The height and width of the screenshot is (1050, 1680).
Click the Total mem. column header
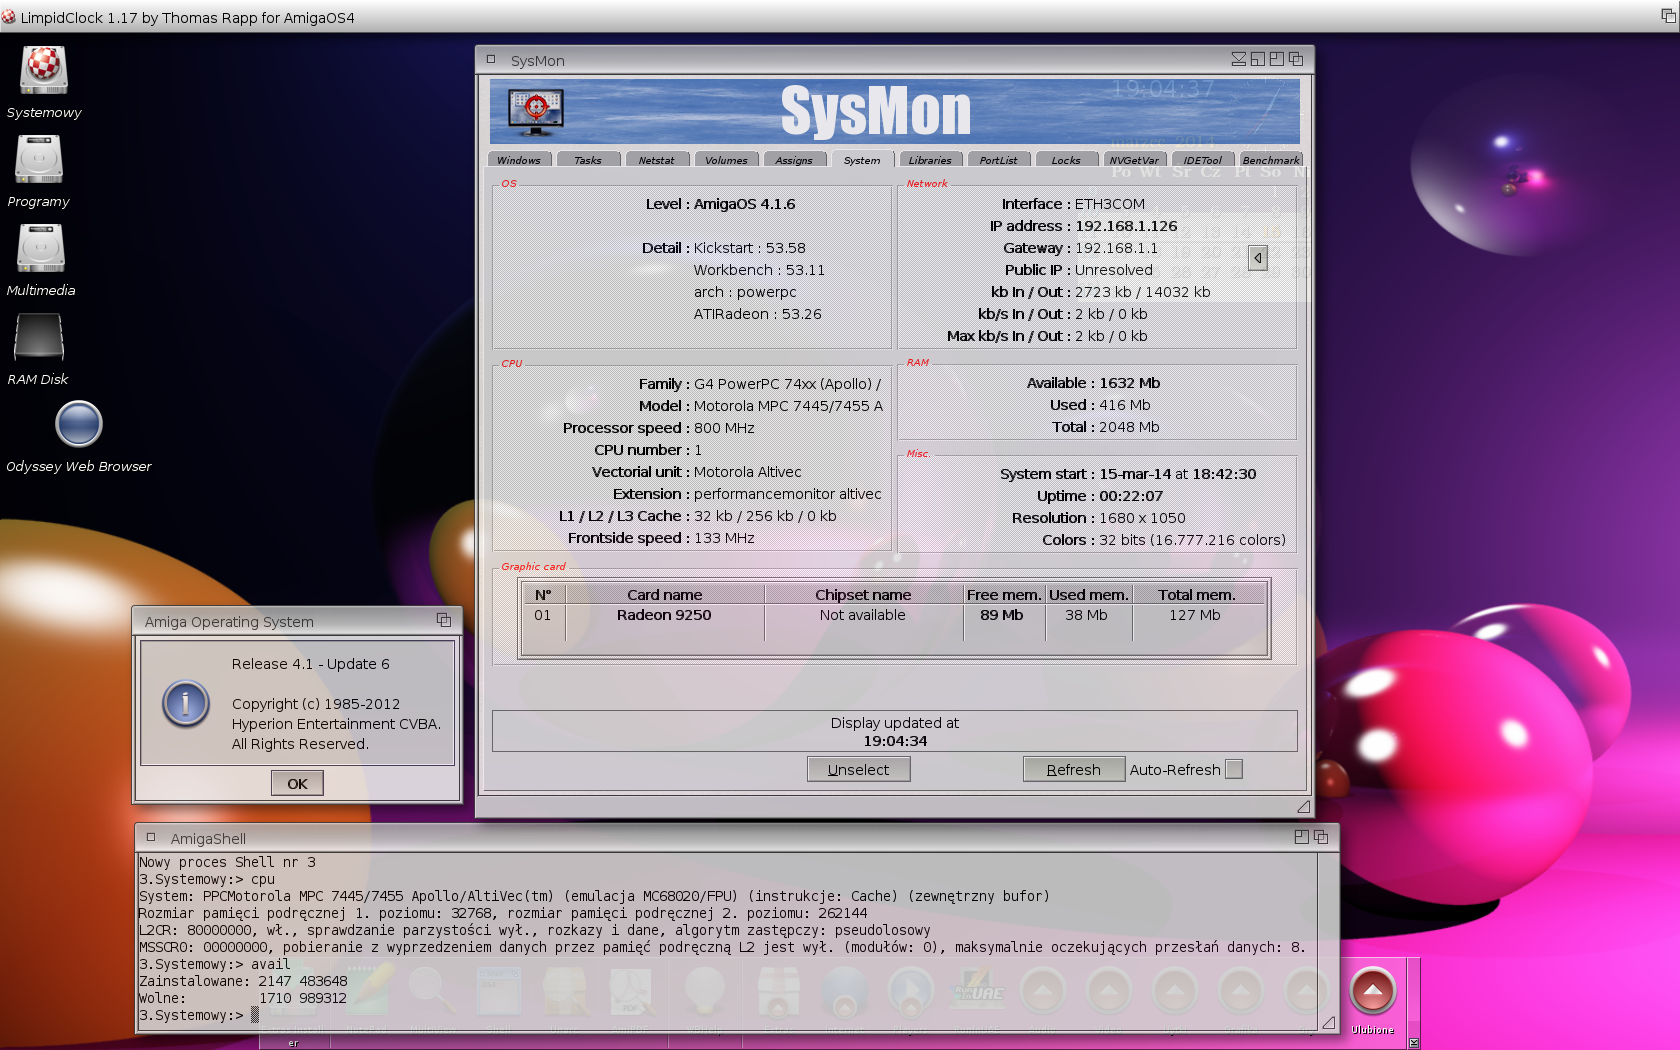tap(1198, 594)
